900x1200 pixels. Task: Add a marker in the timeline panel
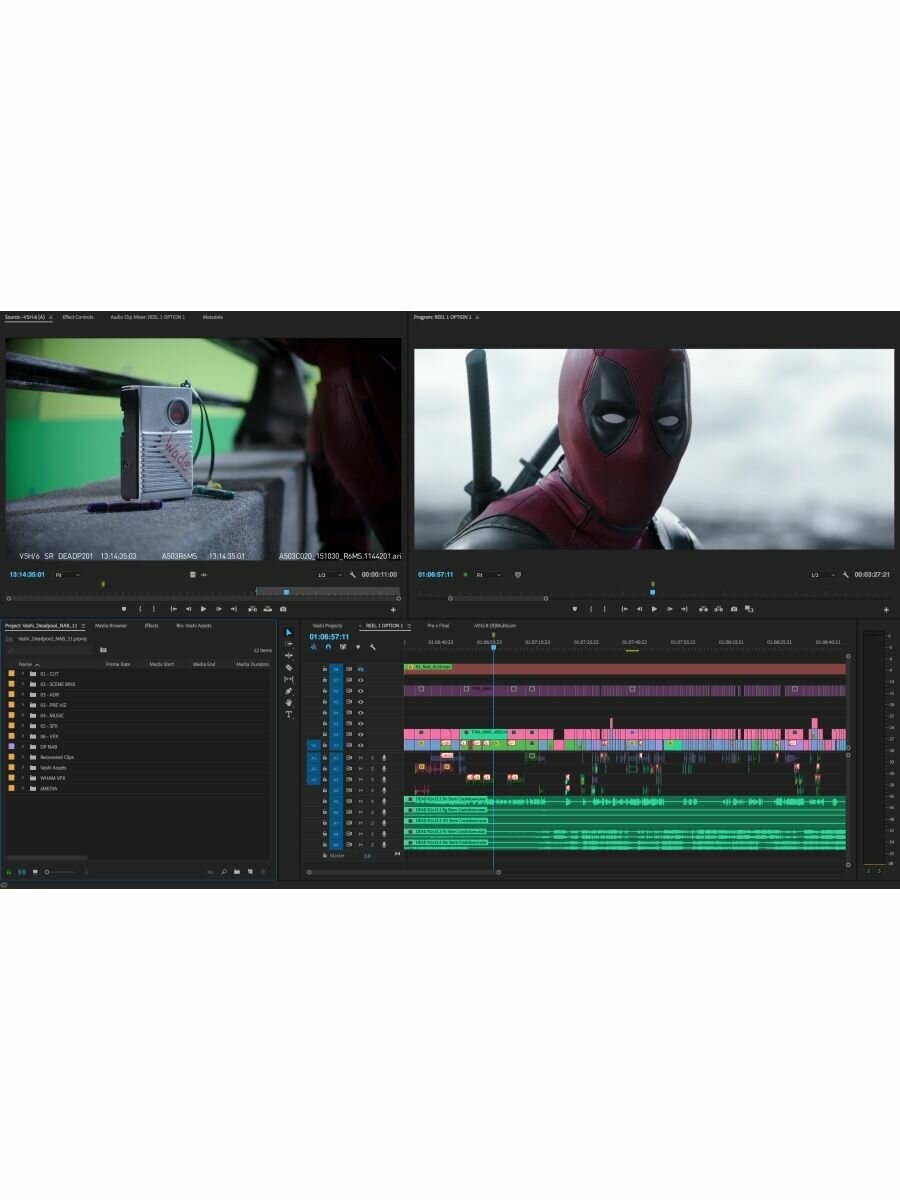click(x=358, y=647)
